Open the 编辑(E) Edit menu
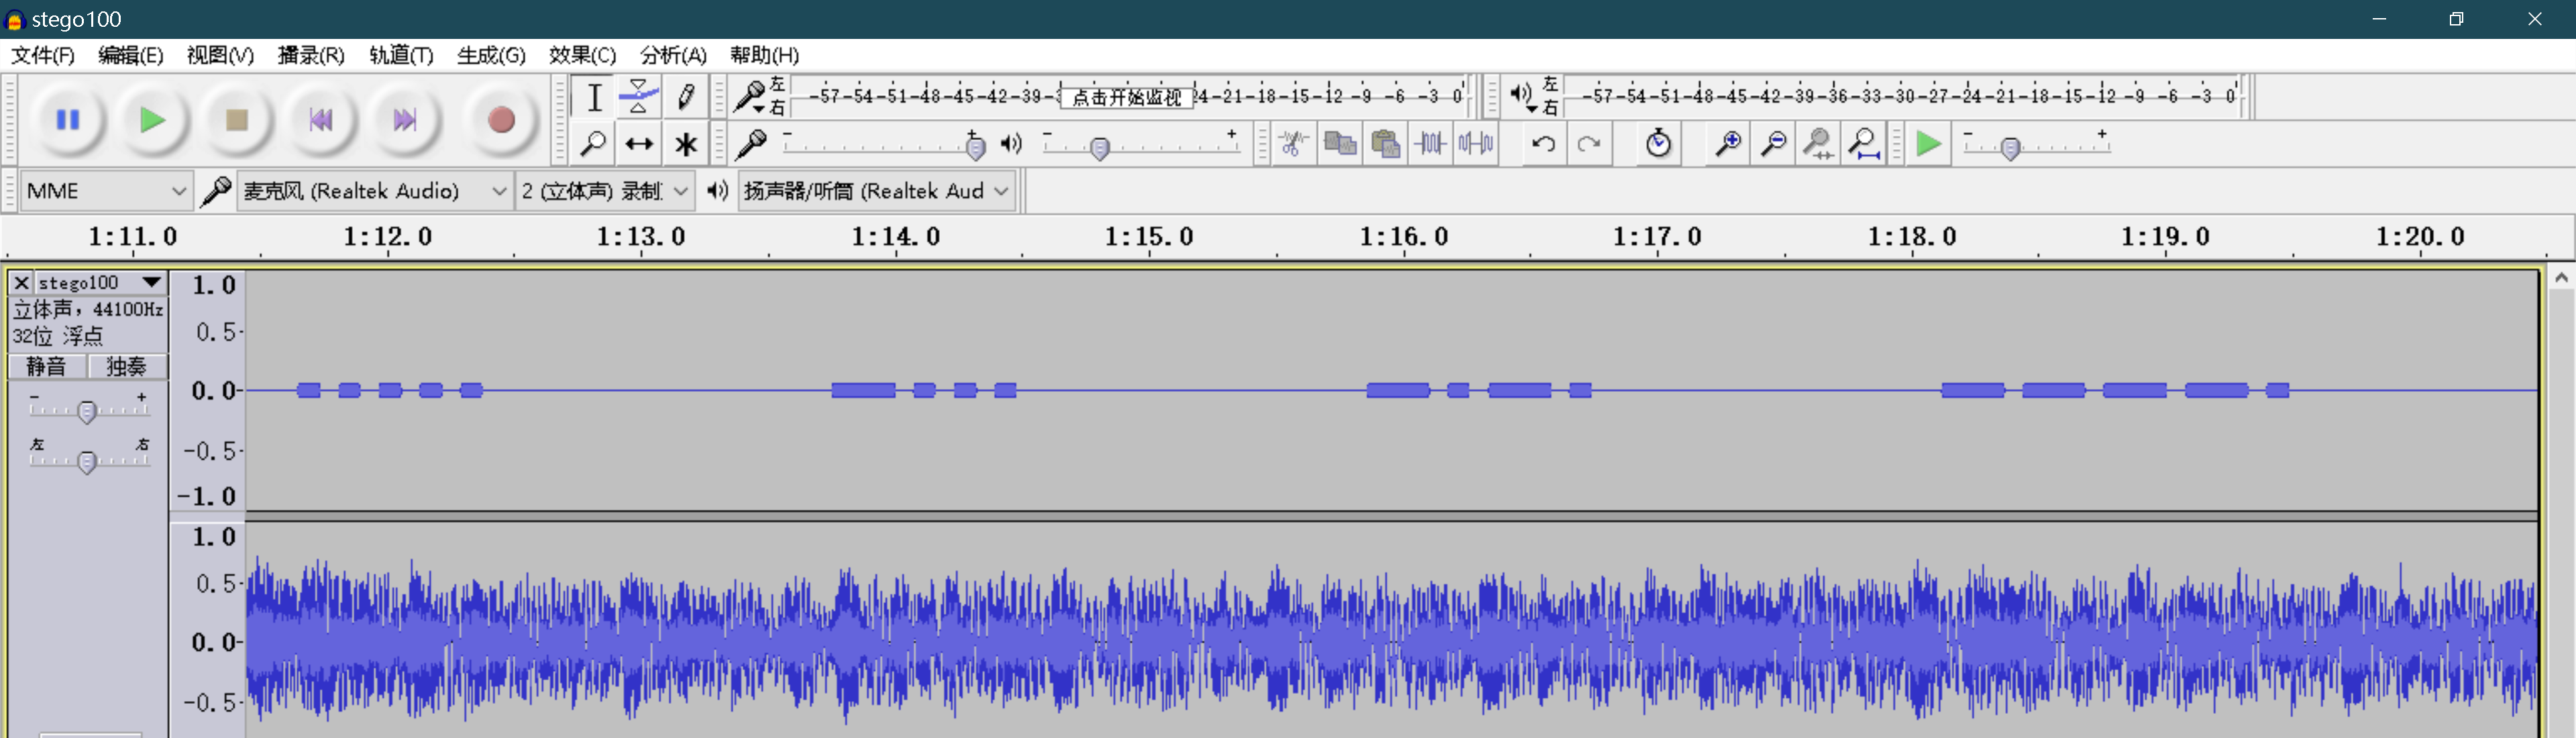 pyautogui.click(x=131, y=55)
